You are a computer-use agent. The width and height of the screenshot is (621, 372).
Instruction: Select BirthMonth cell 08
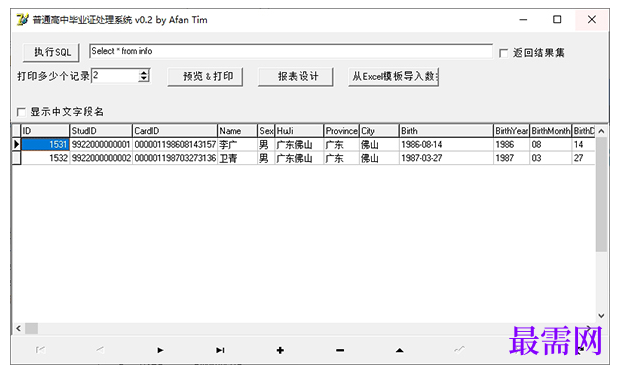pos(551,144)
